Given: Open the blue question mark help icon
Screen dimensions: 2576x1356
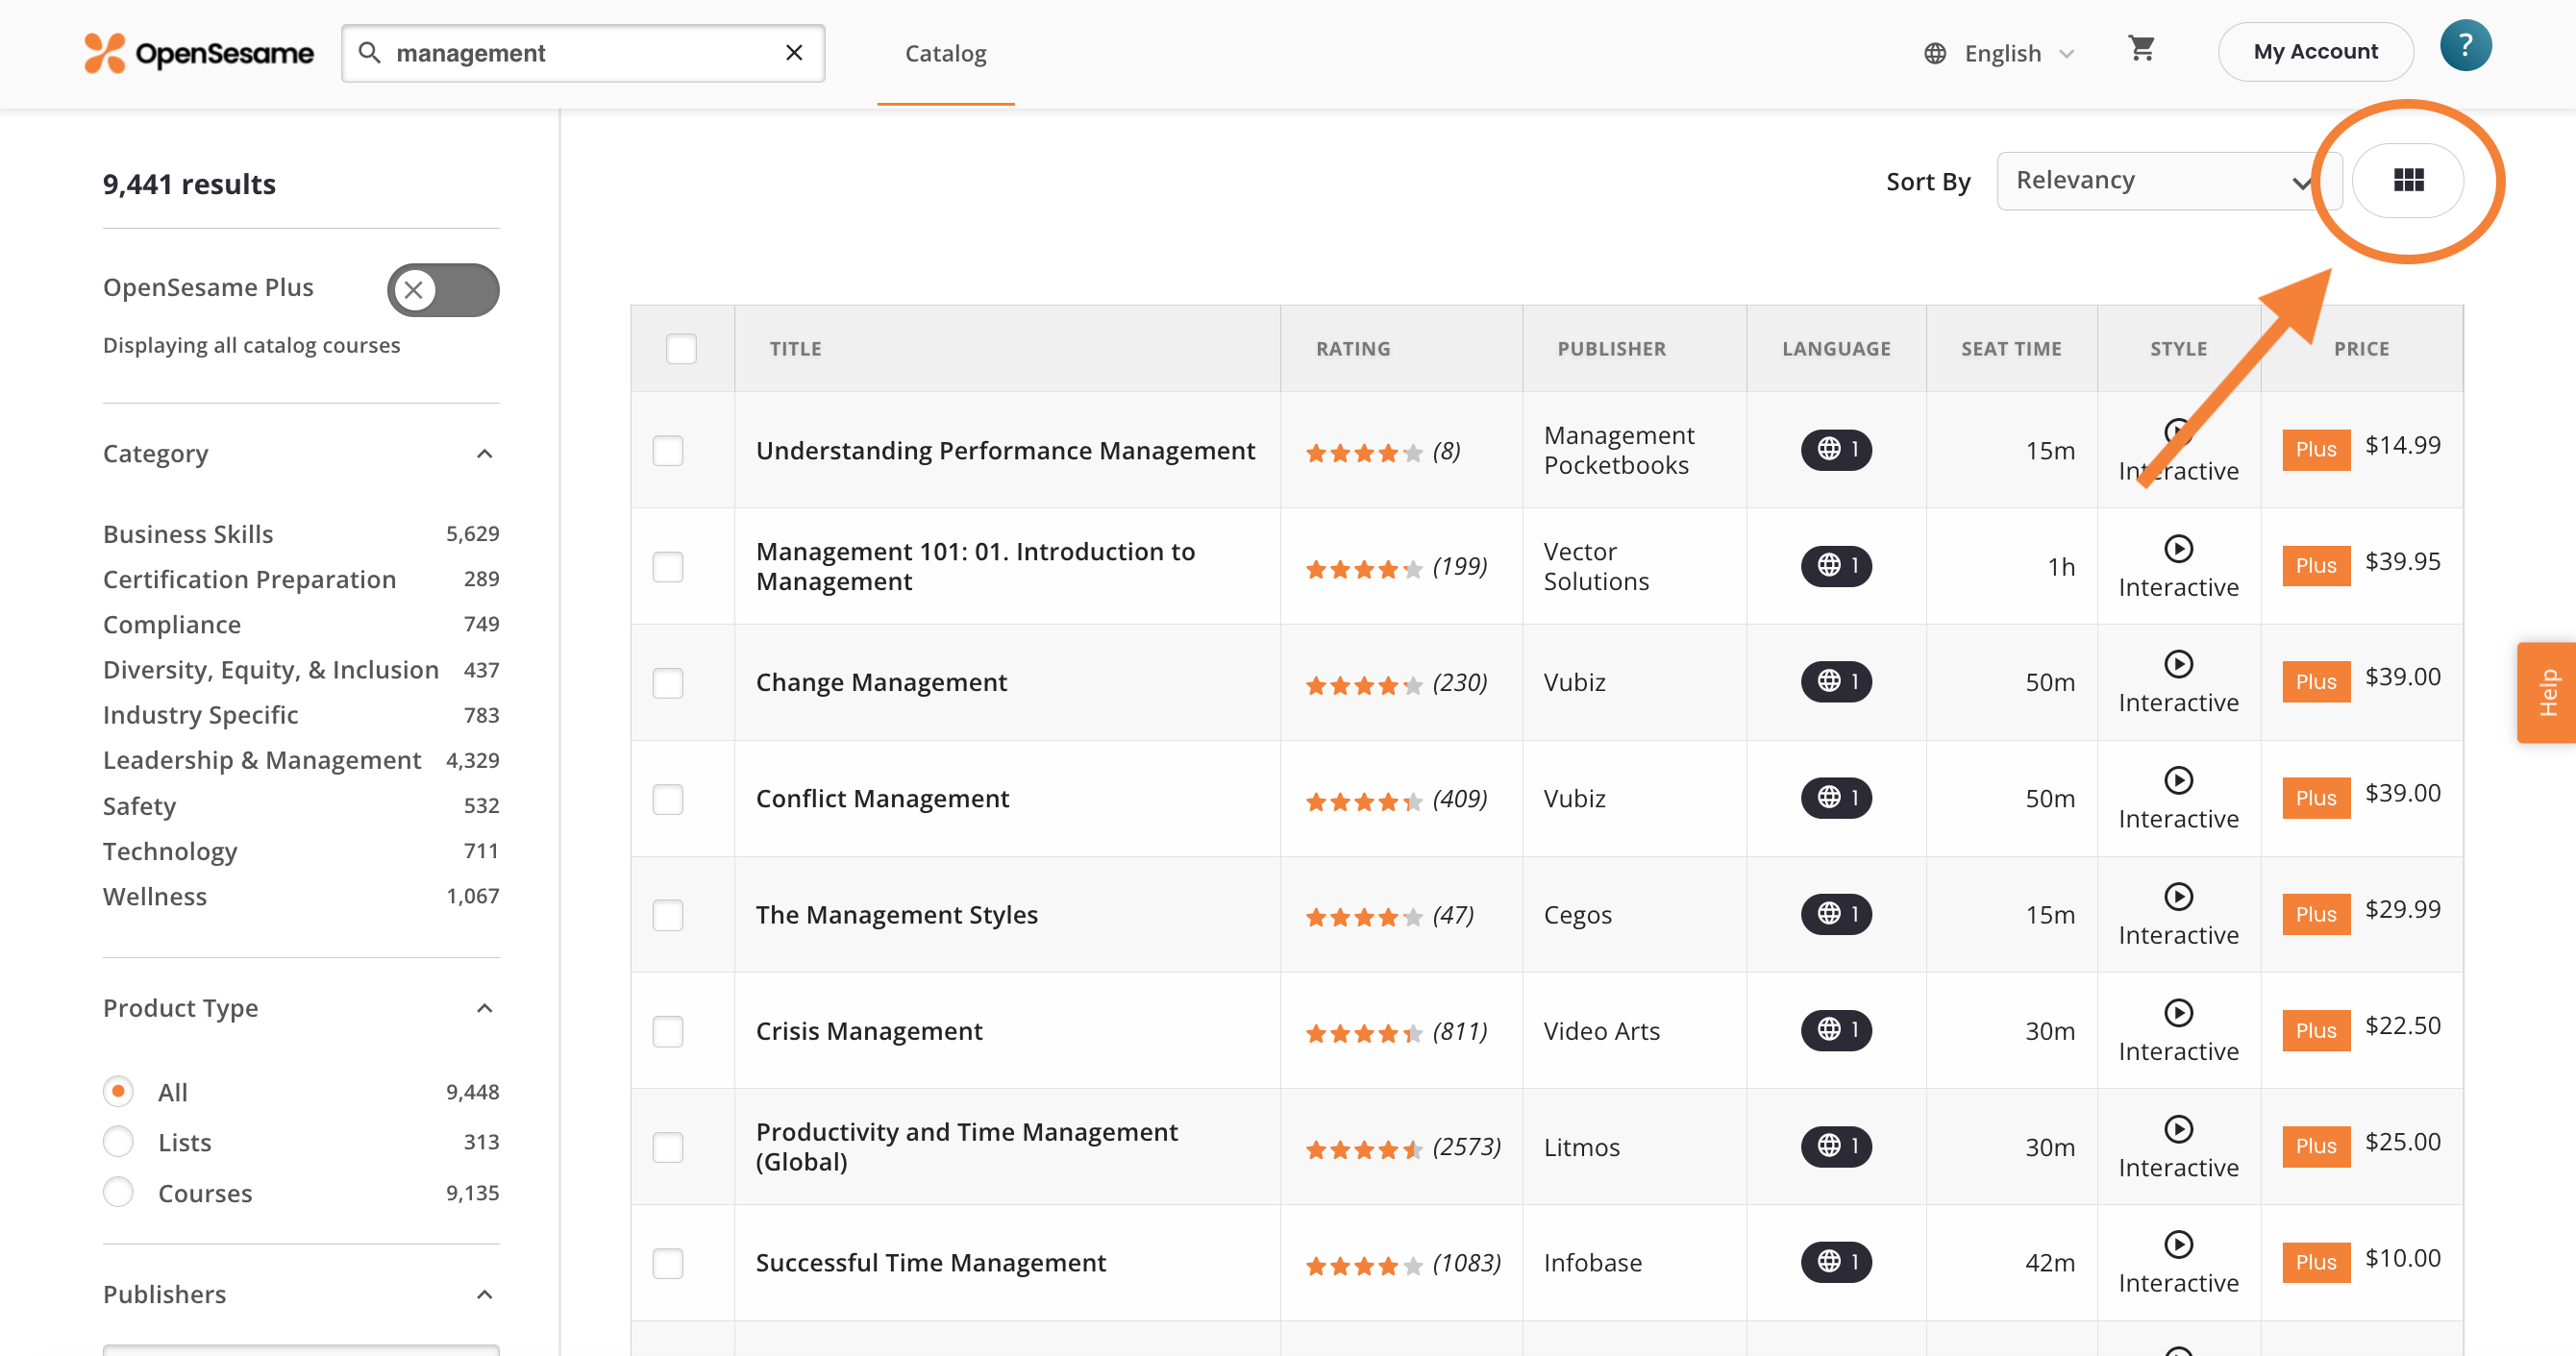Looking at the screenshot, I should pyautogui.click(x=2465, y=46).
